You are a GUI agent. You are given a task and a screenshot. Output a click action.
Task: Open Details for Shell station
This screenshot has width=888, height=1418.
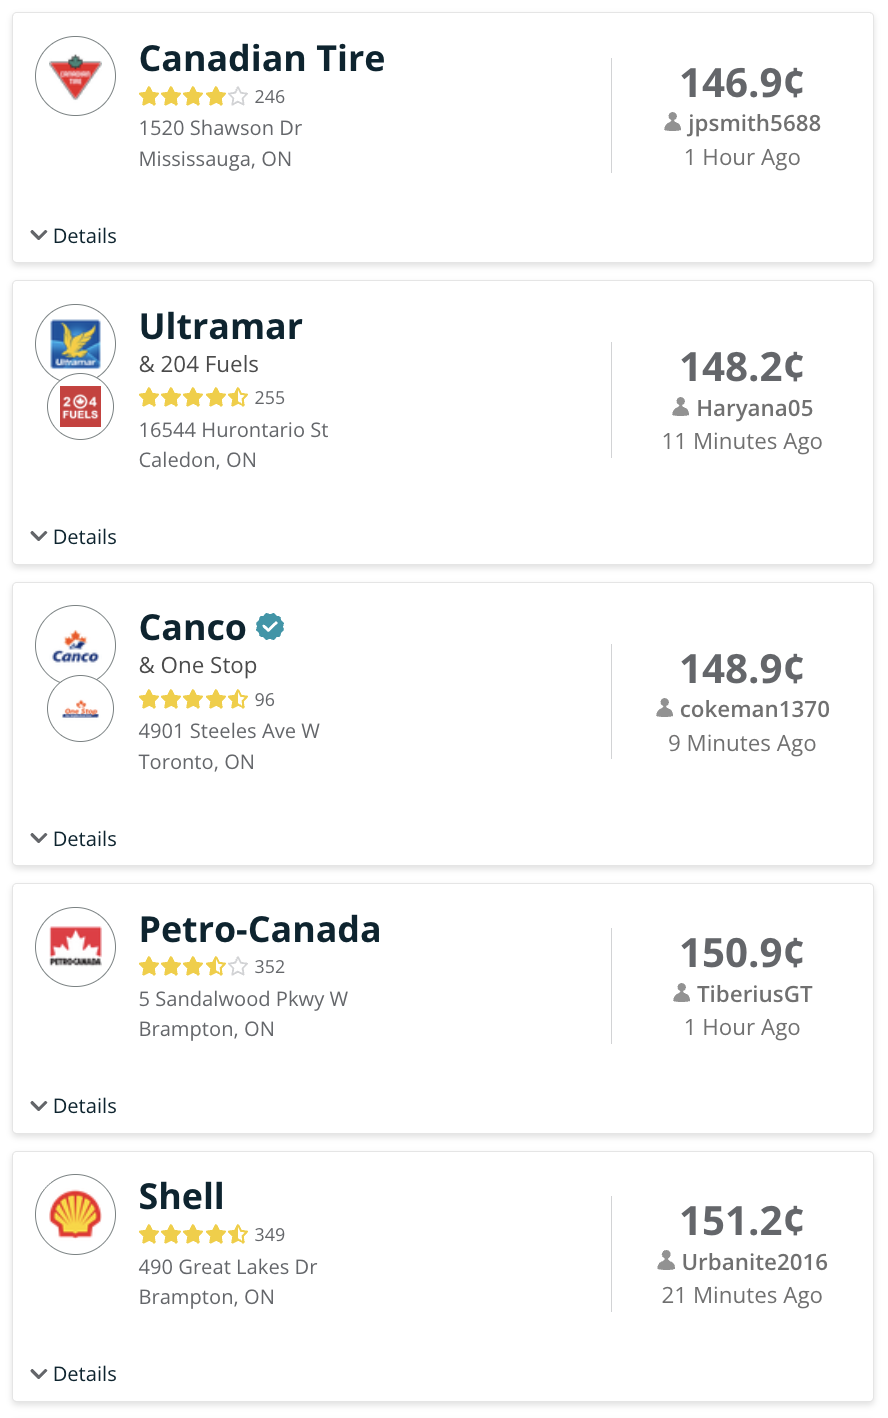click(74, 1374)
